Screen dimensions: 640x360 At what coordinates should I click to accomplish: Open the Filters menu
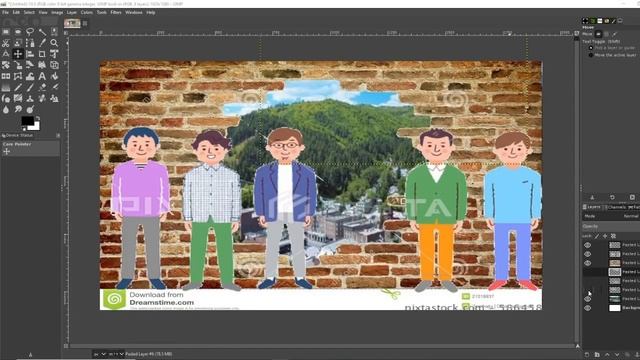116,13
